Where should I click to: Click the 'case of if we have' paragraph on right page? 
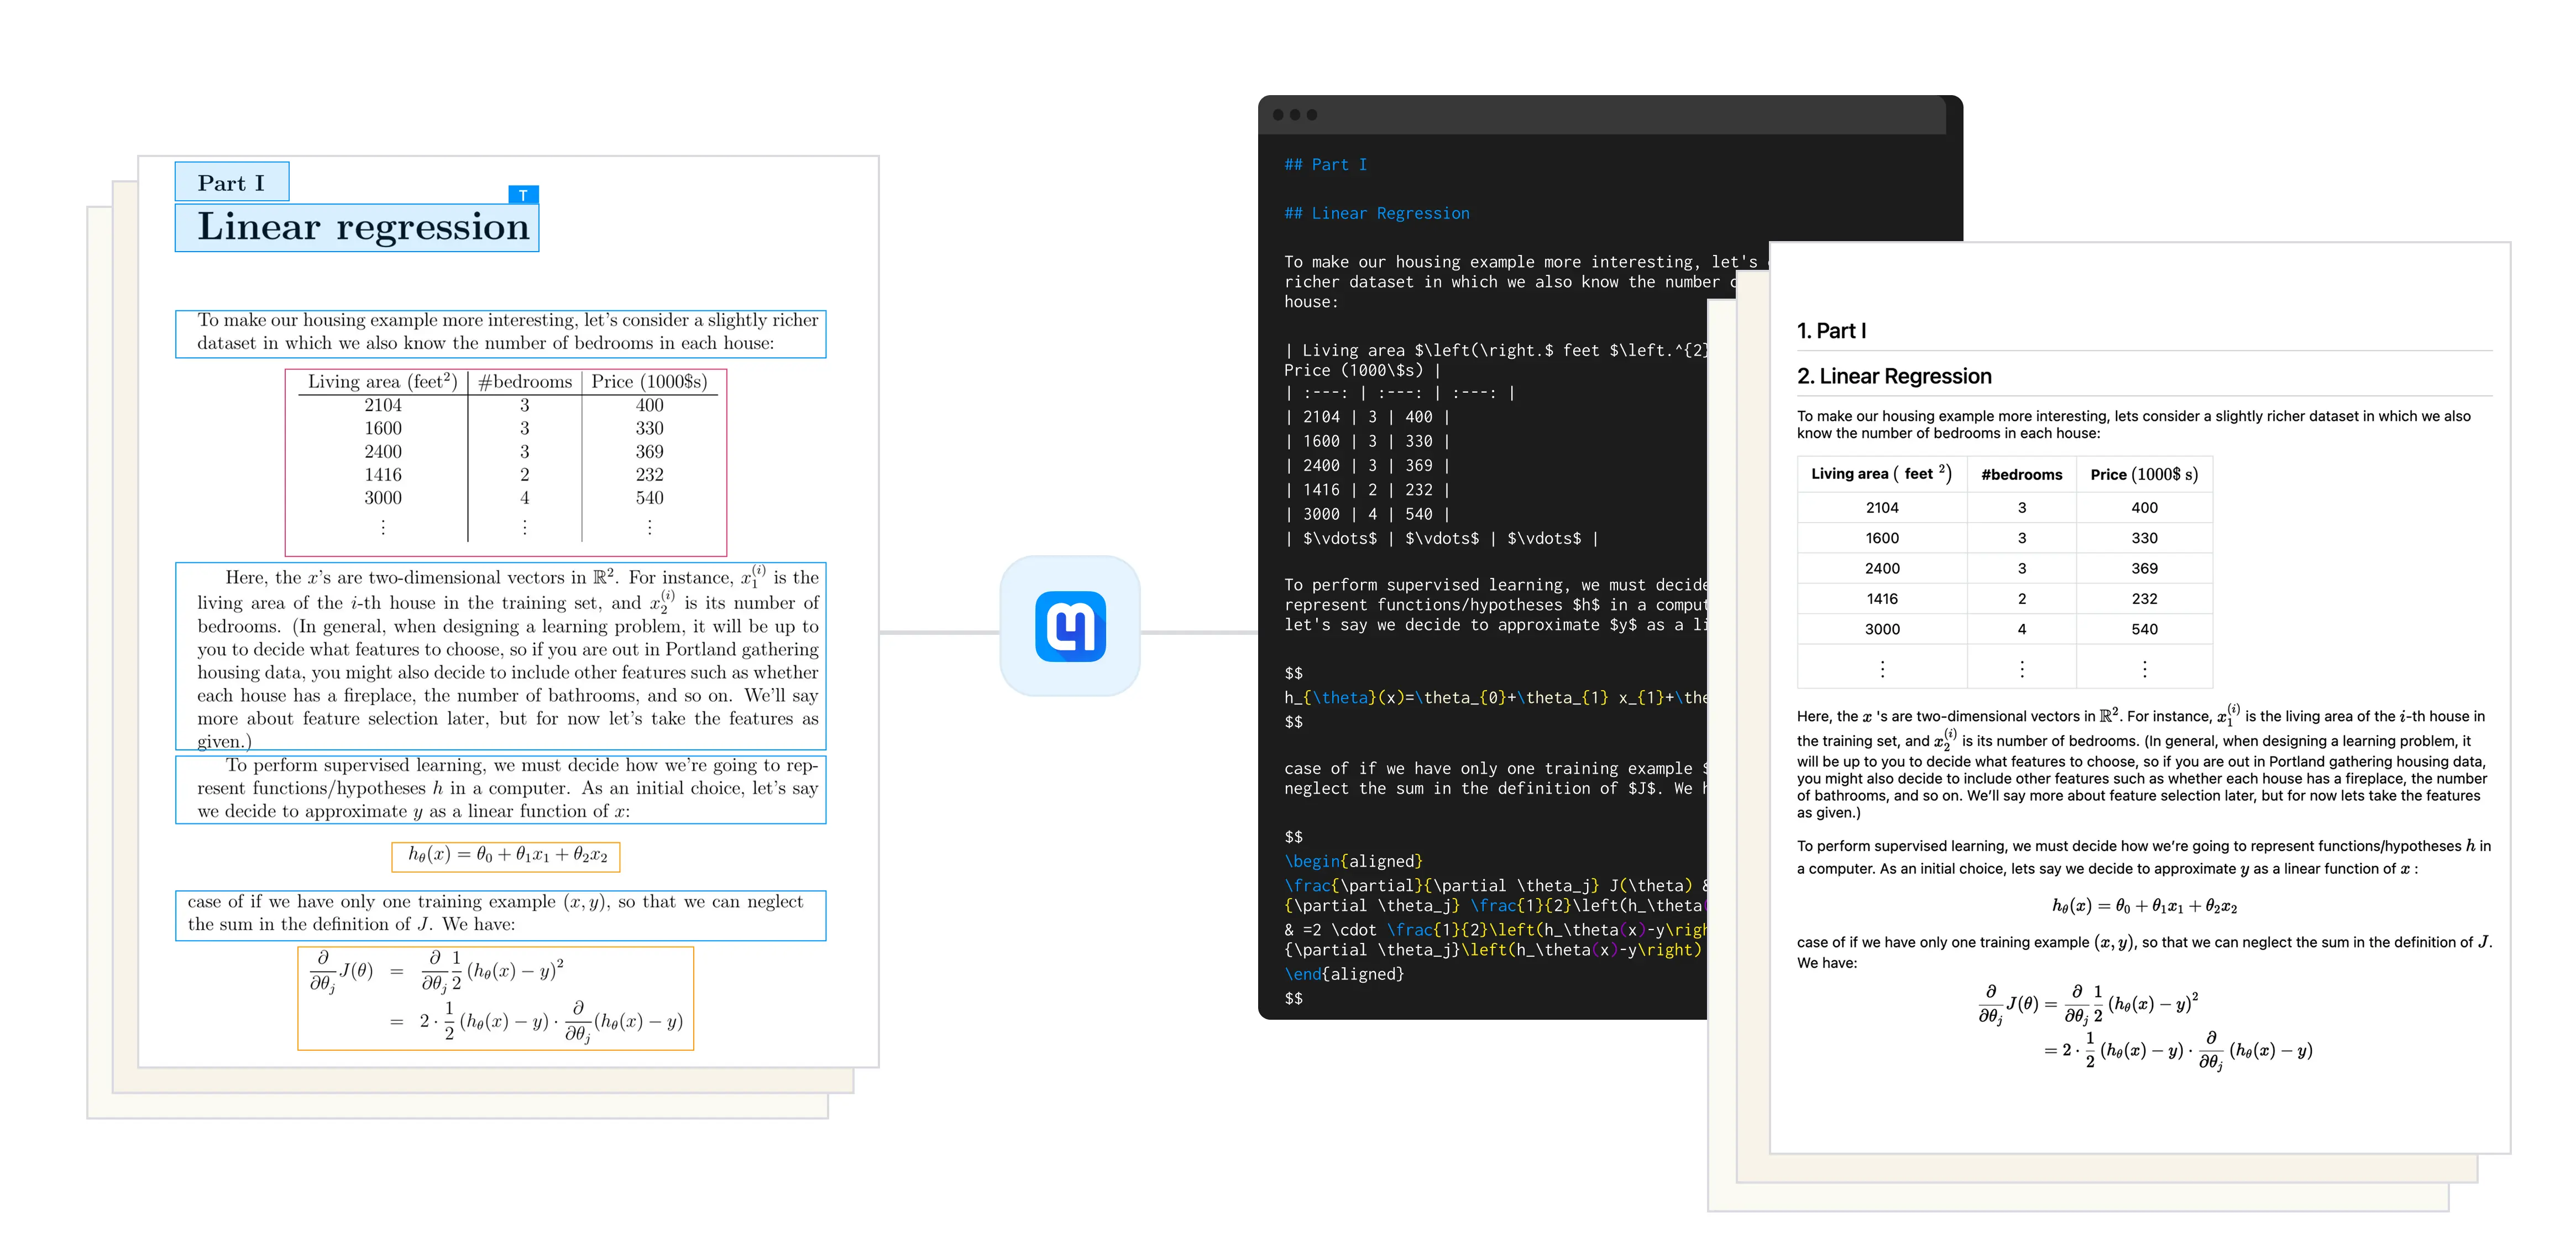point(2144,952)
